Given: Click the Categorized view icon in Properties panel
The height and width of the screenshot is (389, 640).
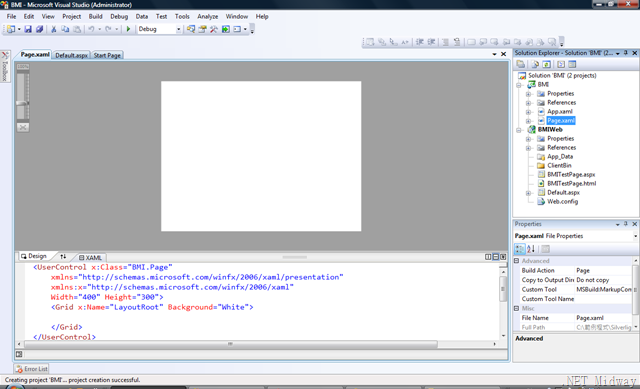Looking at the screenshot, I should click(x=520, y=249).
